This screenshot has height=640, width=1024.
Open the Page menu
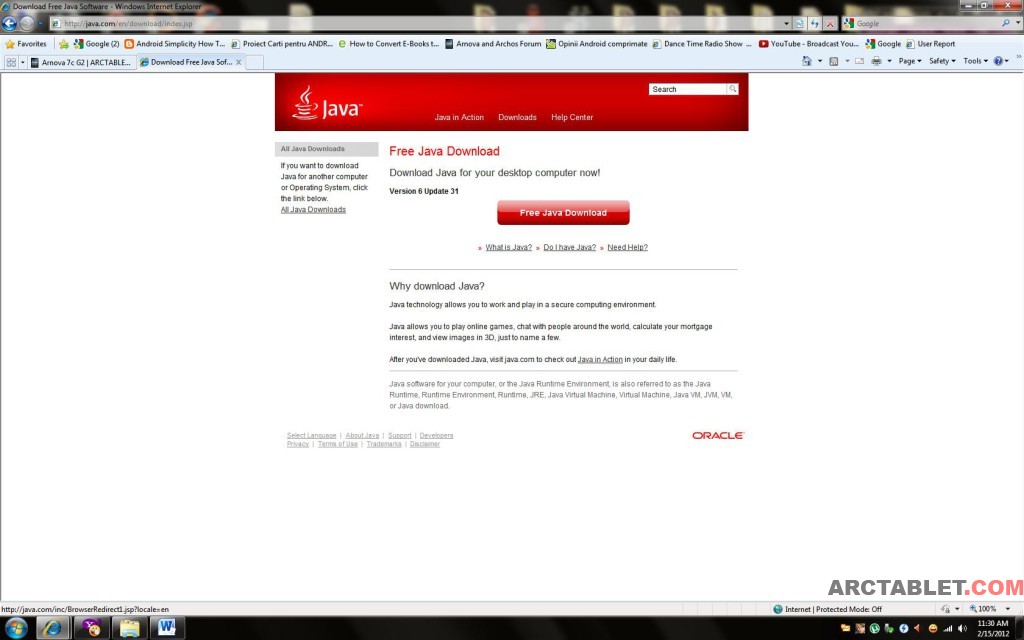[x=910, y=61]
